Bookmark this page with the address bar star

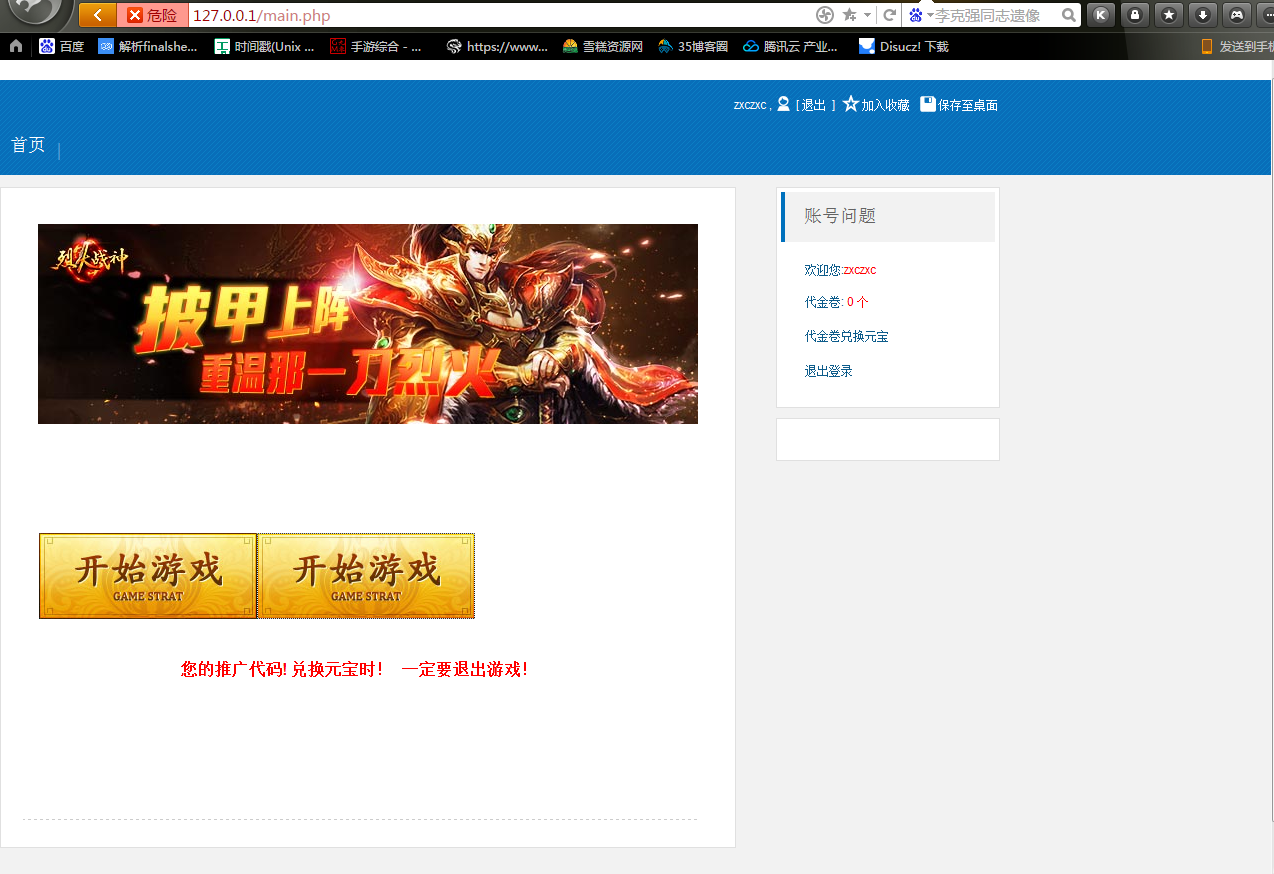pyautogui.click(x=849, y=15)
